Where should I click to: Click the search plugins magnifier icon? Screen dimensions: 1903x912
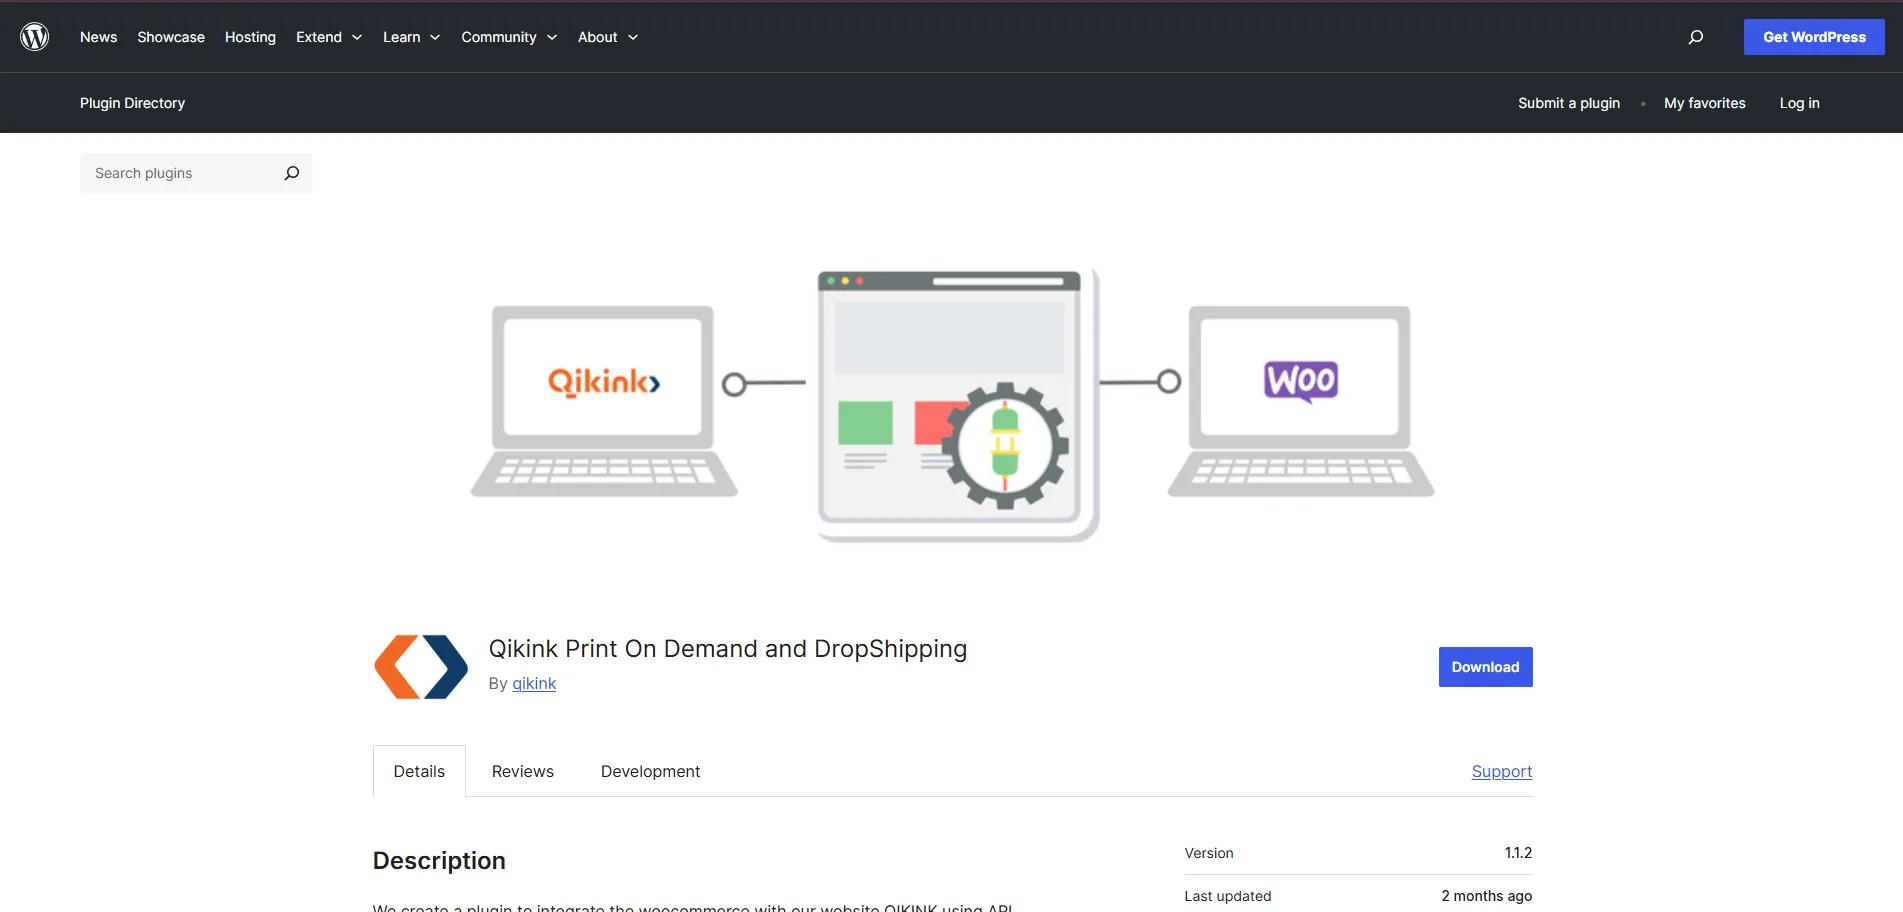[291, 173]
